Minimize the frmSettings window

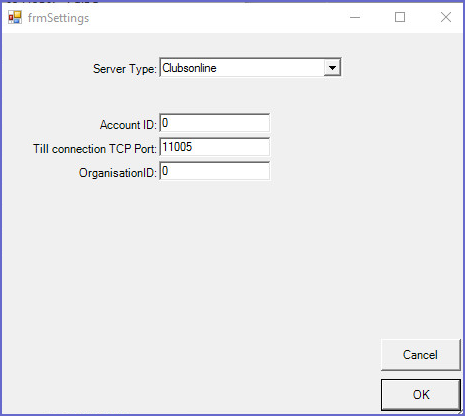click(x=355, y=17)
